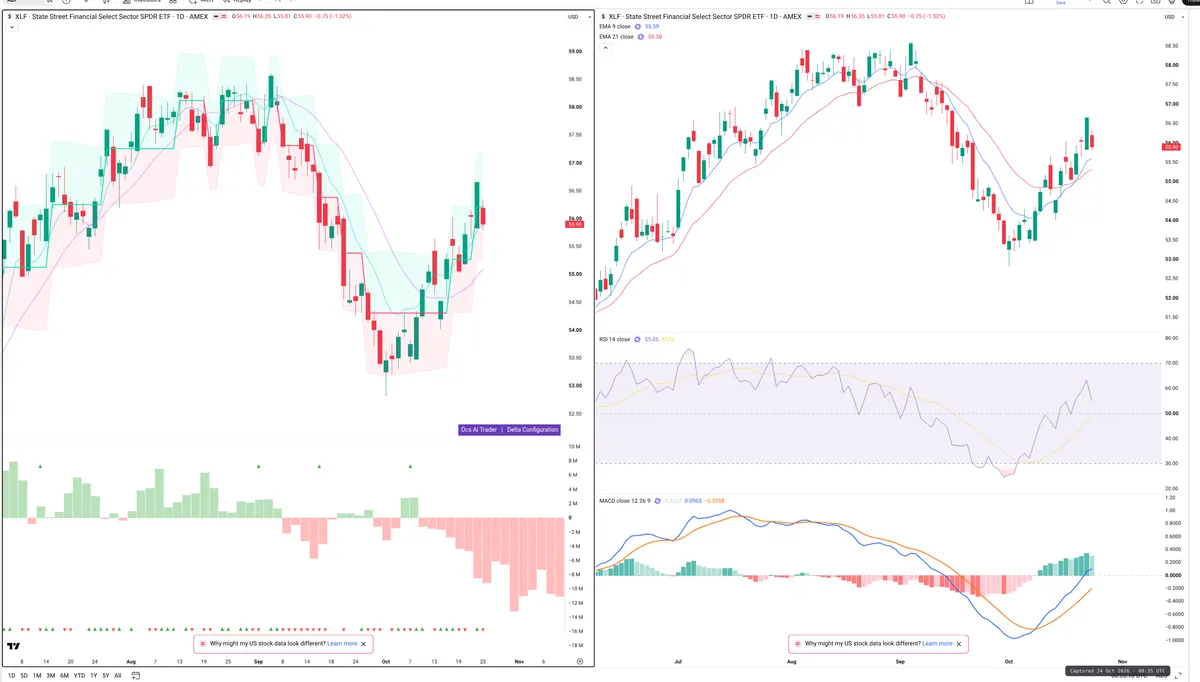Follow Learn more link in left chart notice
The height and width of the screenshot is (682, 1200).
point(342,644)
